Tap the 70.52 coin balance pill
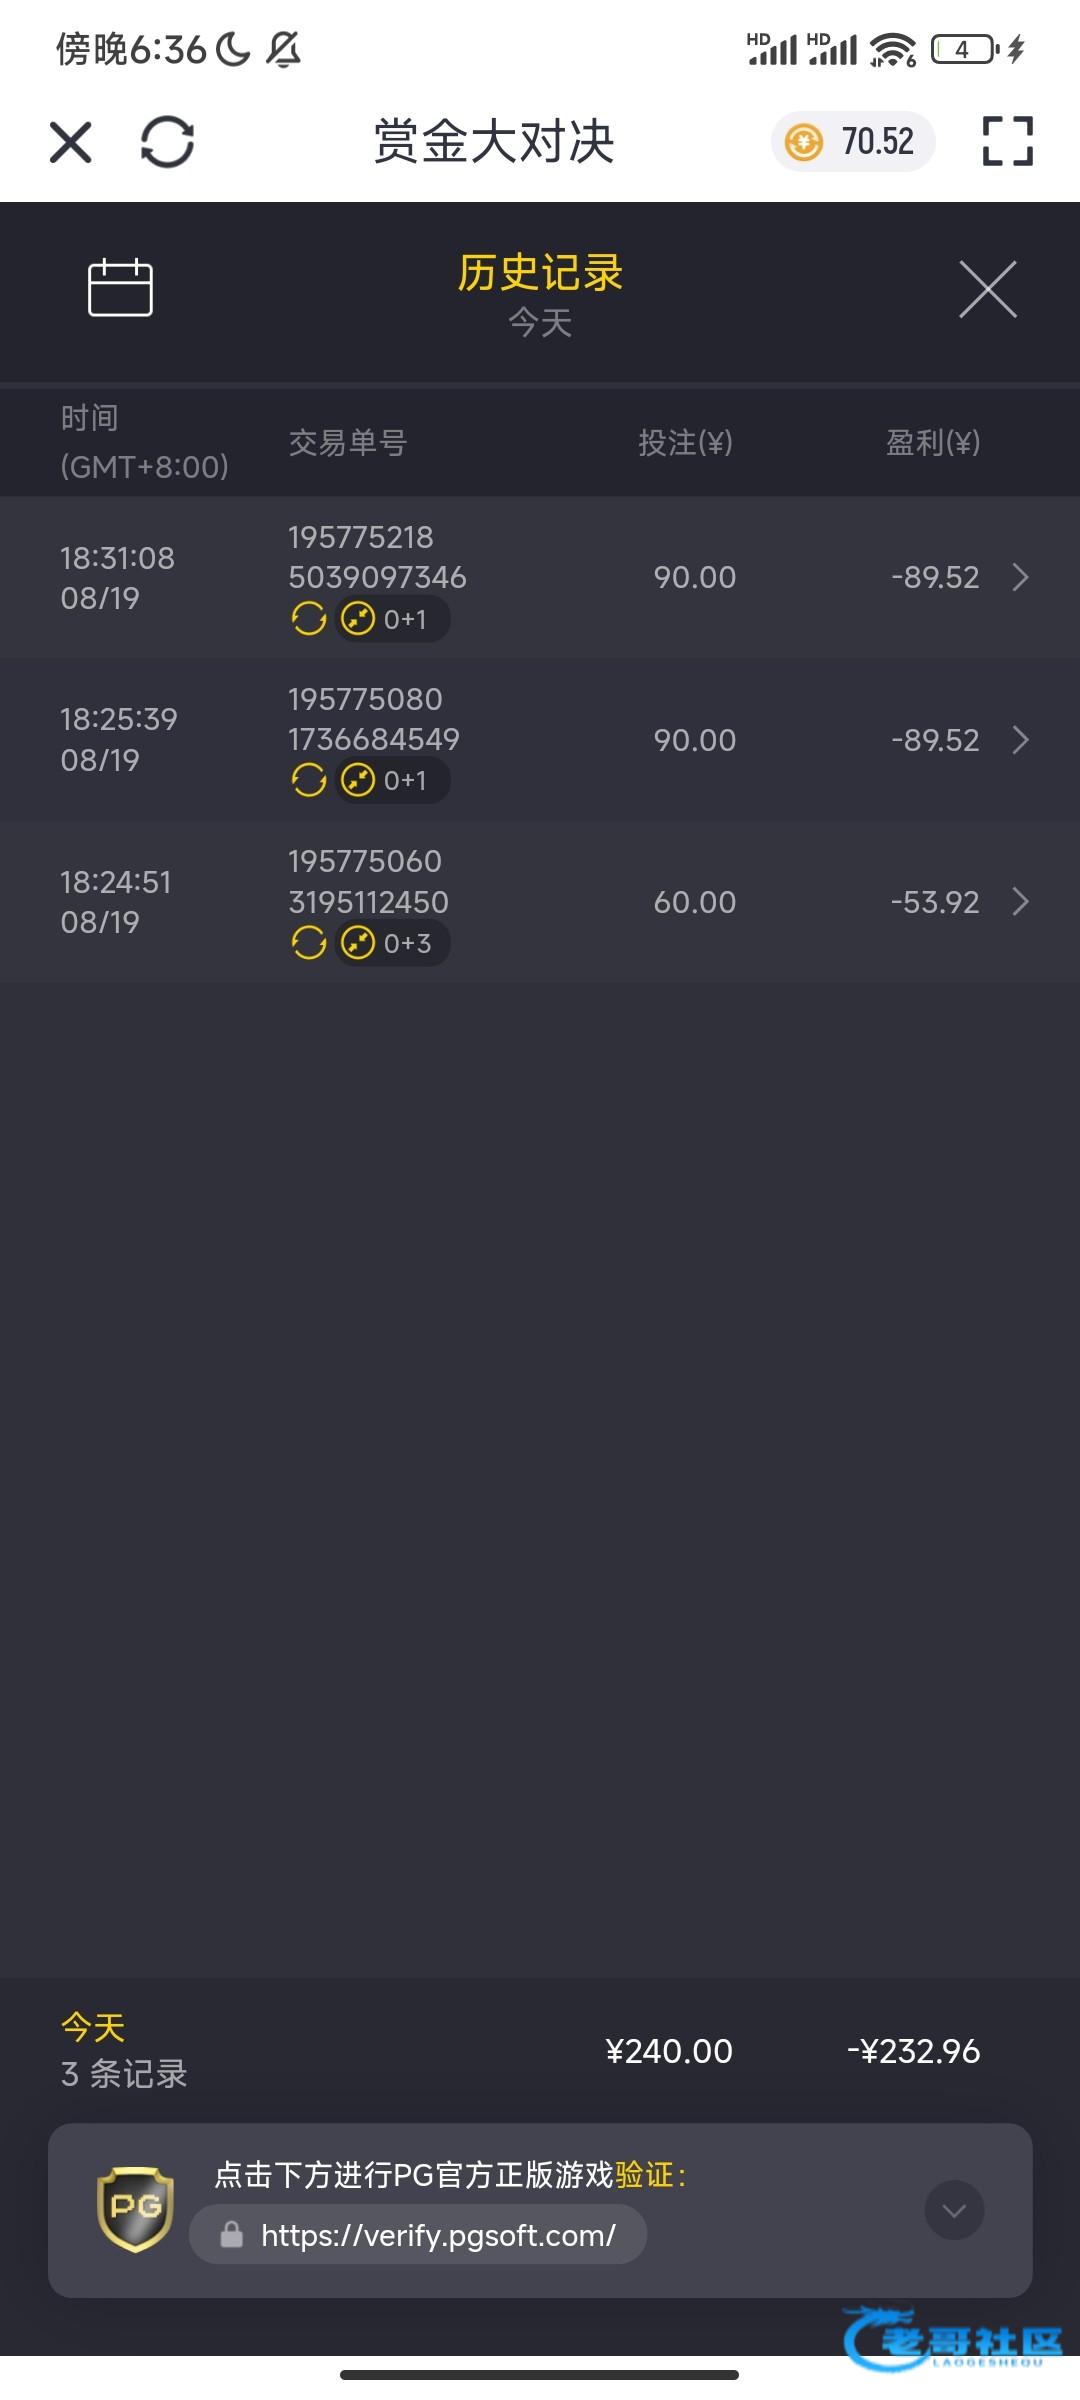This screenshot has width=1080, height=2400. [x=852, y=141]
